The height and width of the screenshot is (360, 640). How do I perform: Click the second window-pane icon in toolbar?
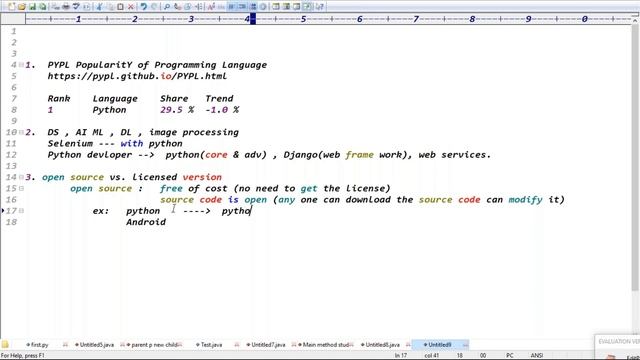286,7
